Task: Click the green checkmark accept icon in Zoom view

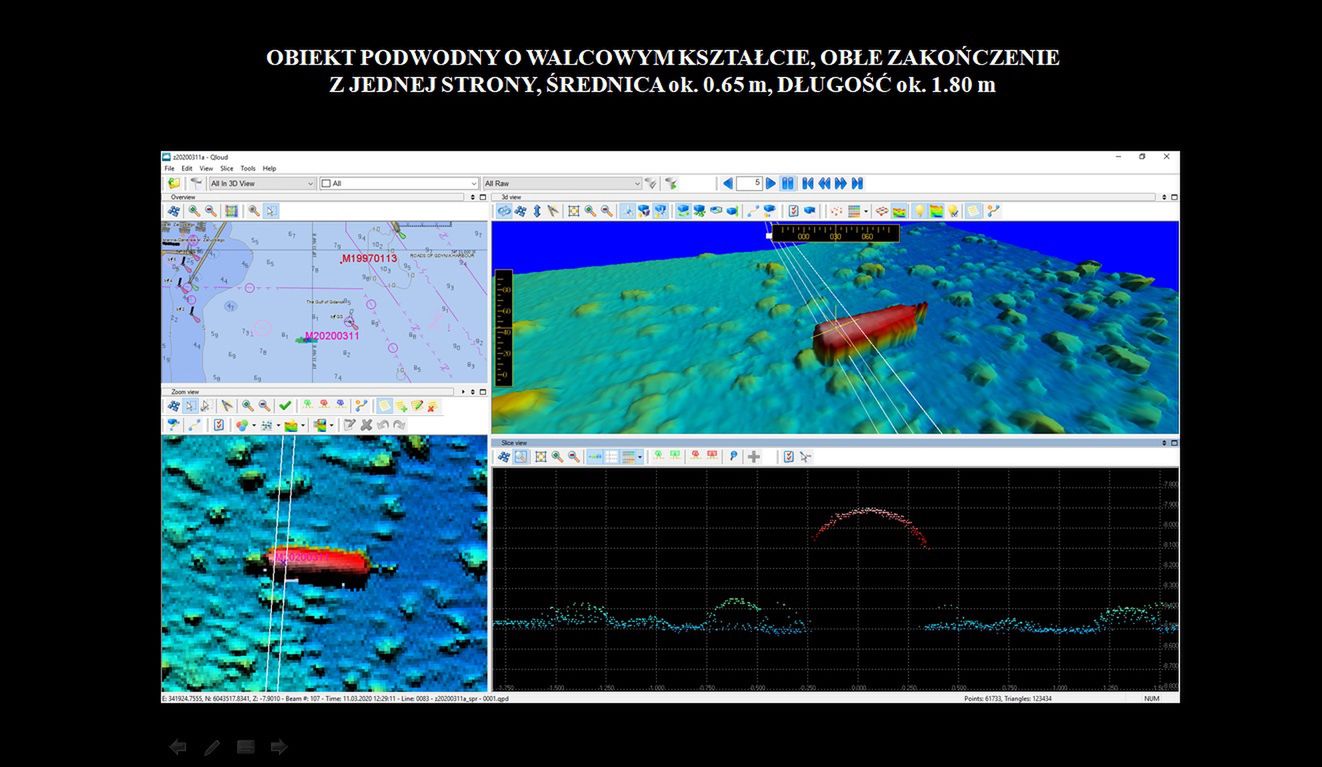Action: 285,406
